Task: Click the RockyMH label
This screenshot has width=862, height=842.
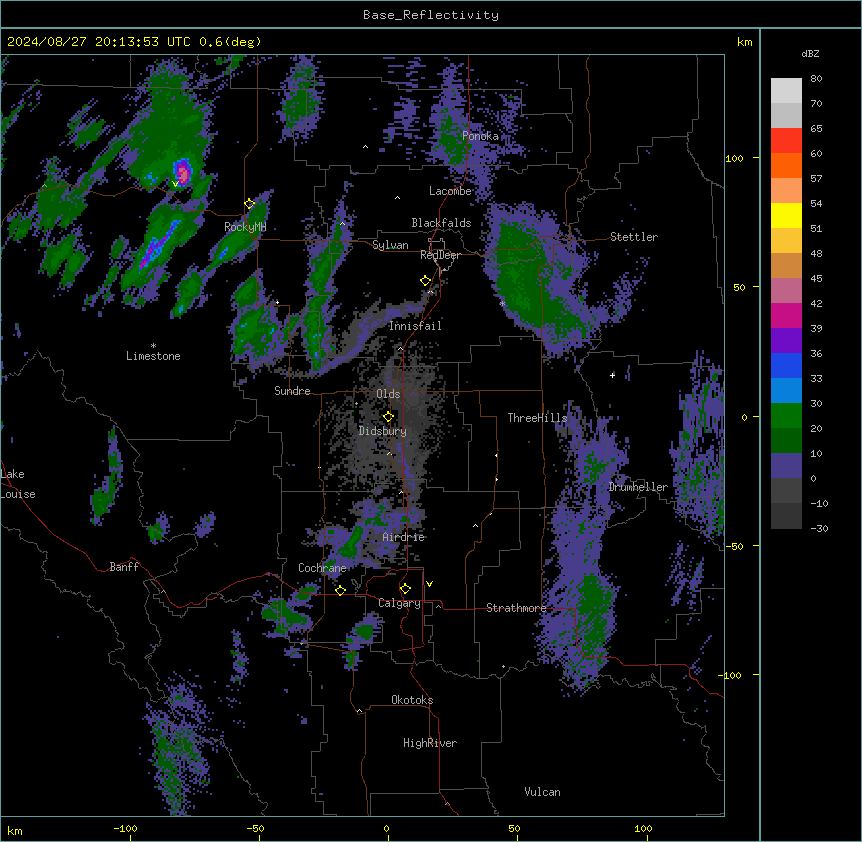Action: tap(245, 226)
